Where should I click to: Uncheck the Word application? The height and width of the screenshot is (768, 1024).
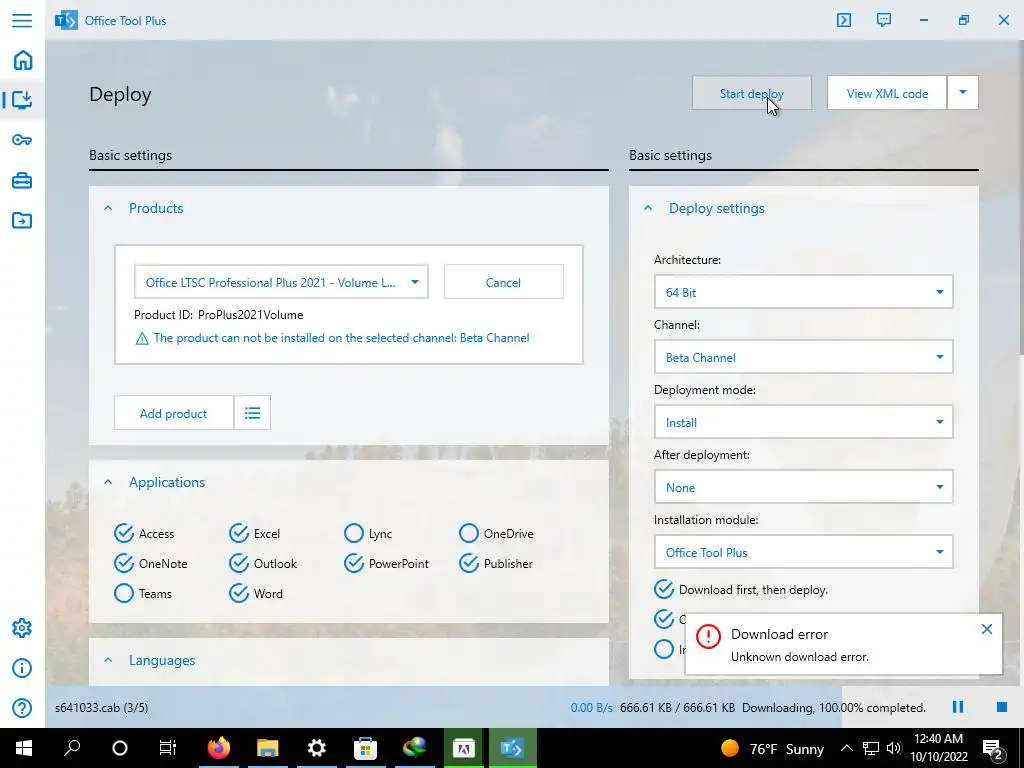239,594
